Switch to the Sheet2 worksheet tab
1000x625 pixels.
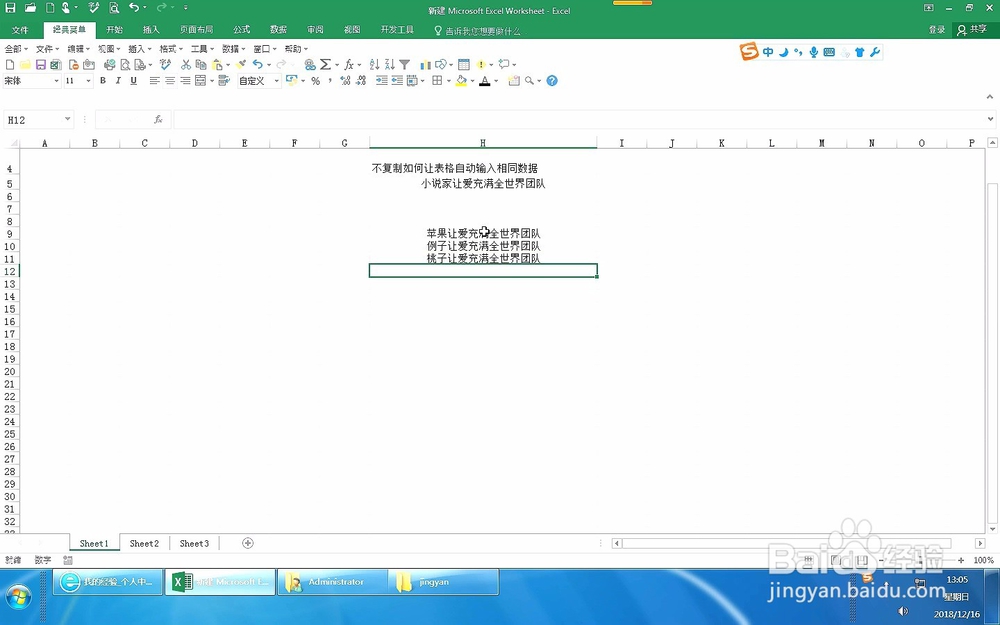[143, 543]
